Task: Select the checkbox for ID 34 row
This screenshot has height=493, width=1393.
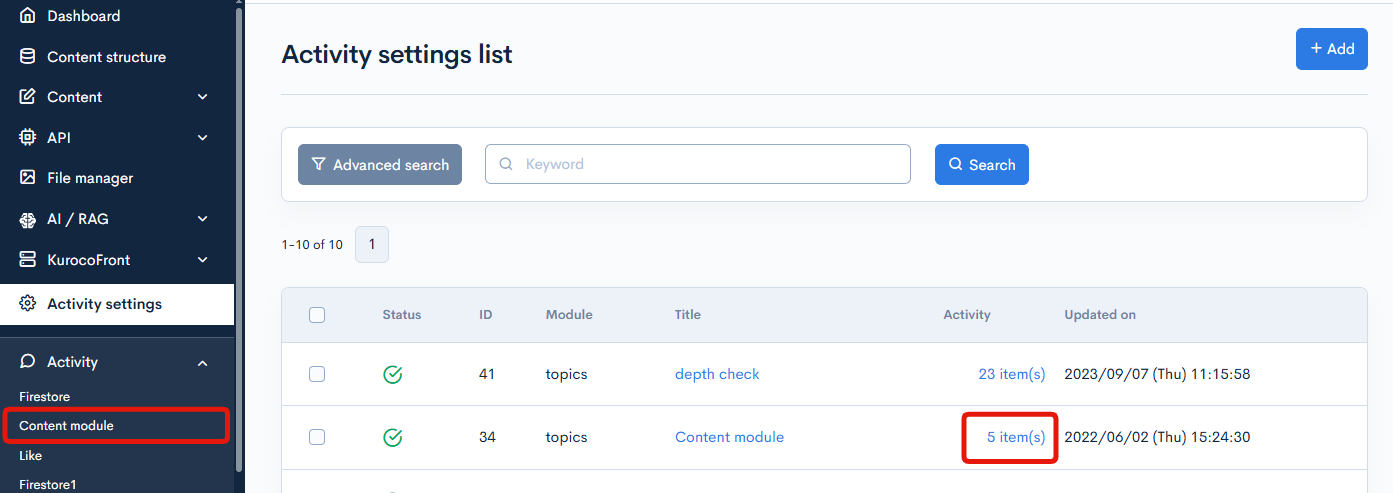Action: tap(317, 437)
